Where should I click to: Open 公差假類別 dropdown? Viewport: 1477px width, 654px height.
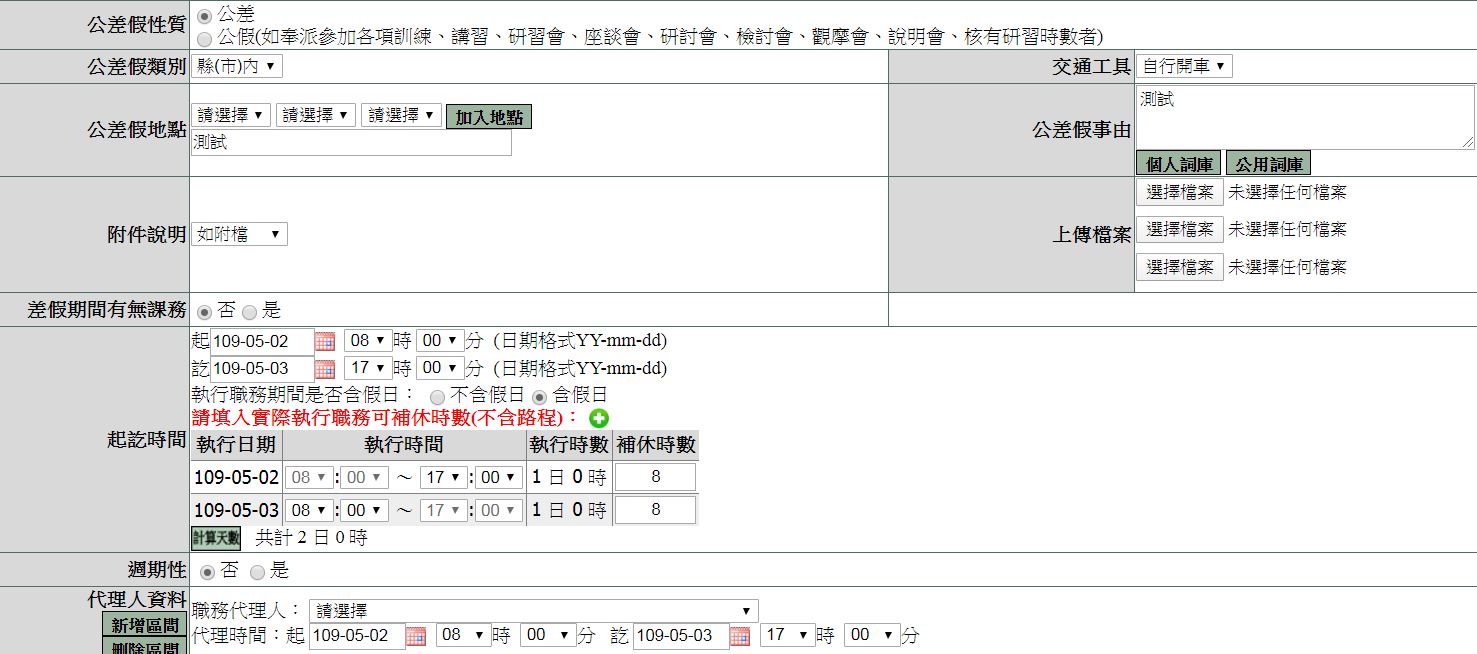click(237, 67)
